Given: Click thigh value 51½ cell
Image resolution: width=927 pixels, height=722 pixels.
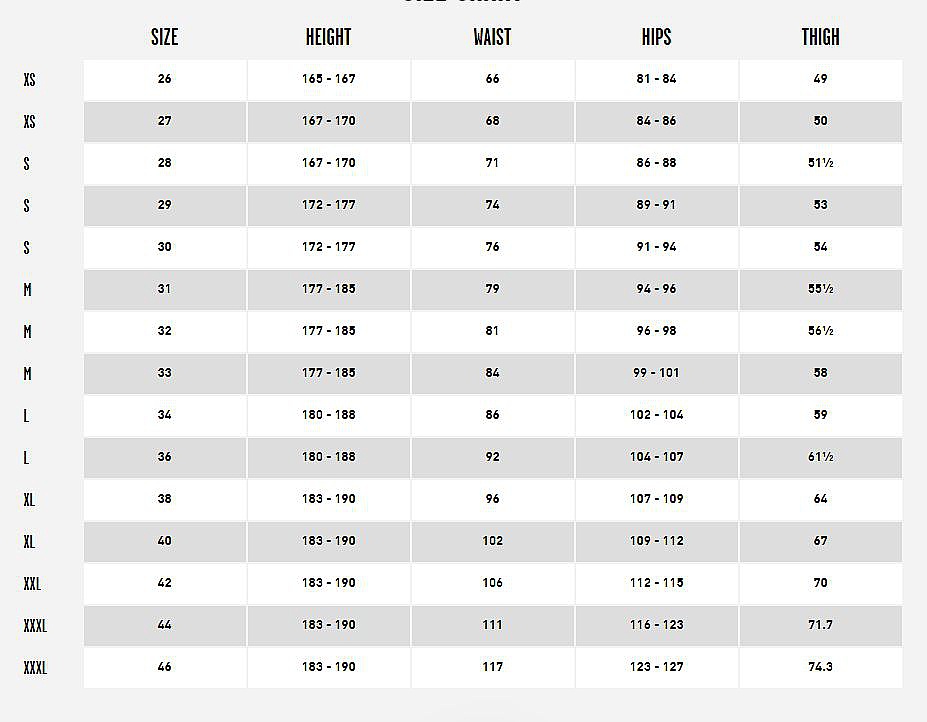Looking at the screenshot, I should (x=821, y=164).
